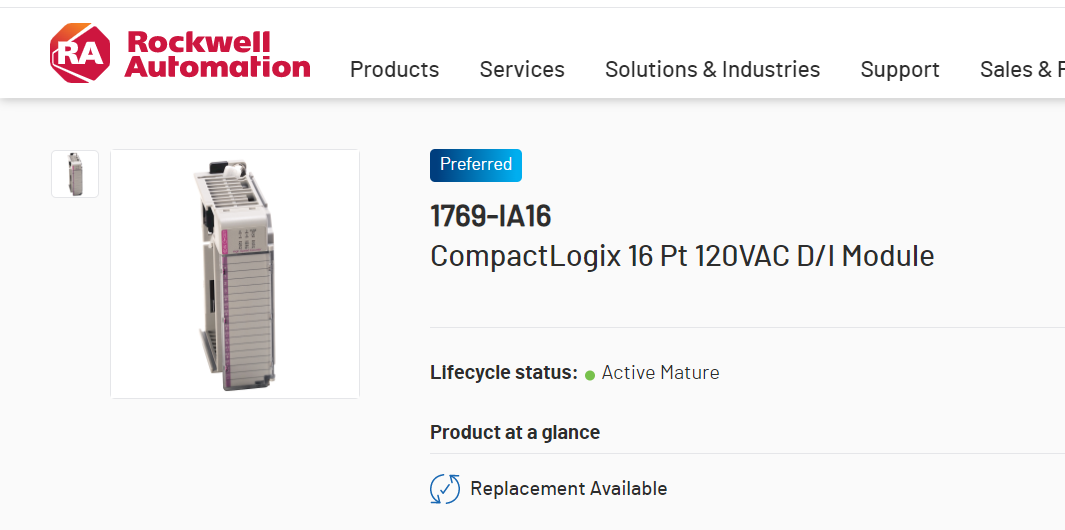Click the Lifecycle status label
Viewport: 1065px width, 530px height.
503,373
